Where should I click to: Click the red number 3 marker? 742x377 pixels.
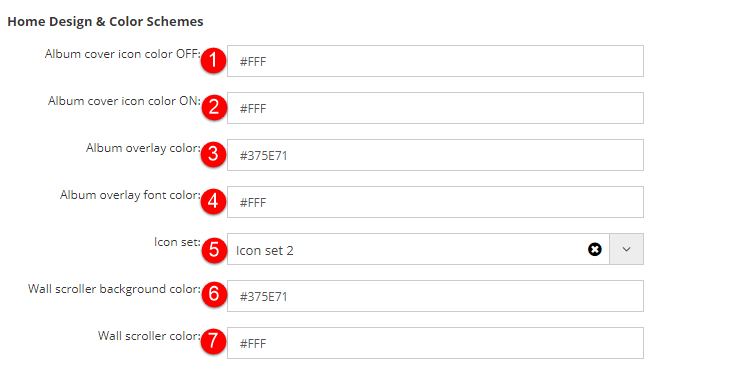point(213,154)
